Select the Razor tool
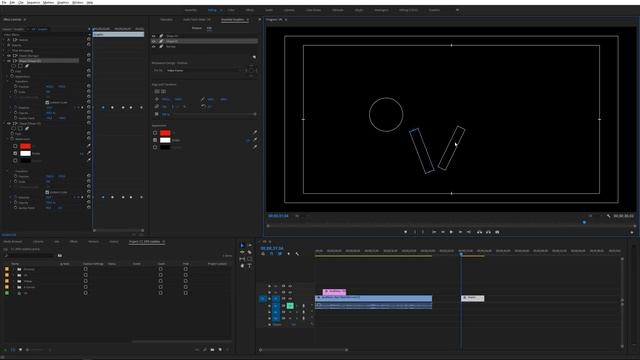The image size is (640, 360). coord(250,252)
